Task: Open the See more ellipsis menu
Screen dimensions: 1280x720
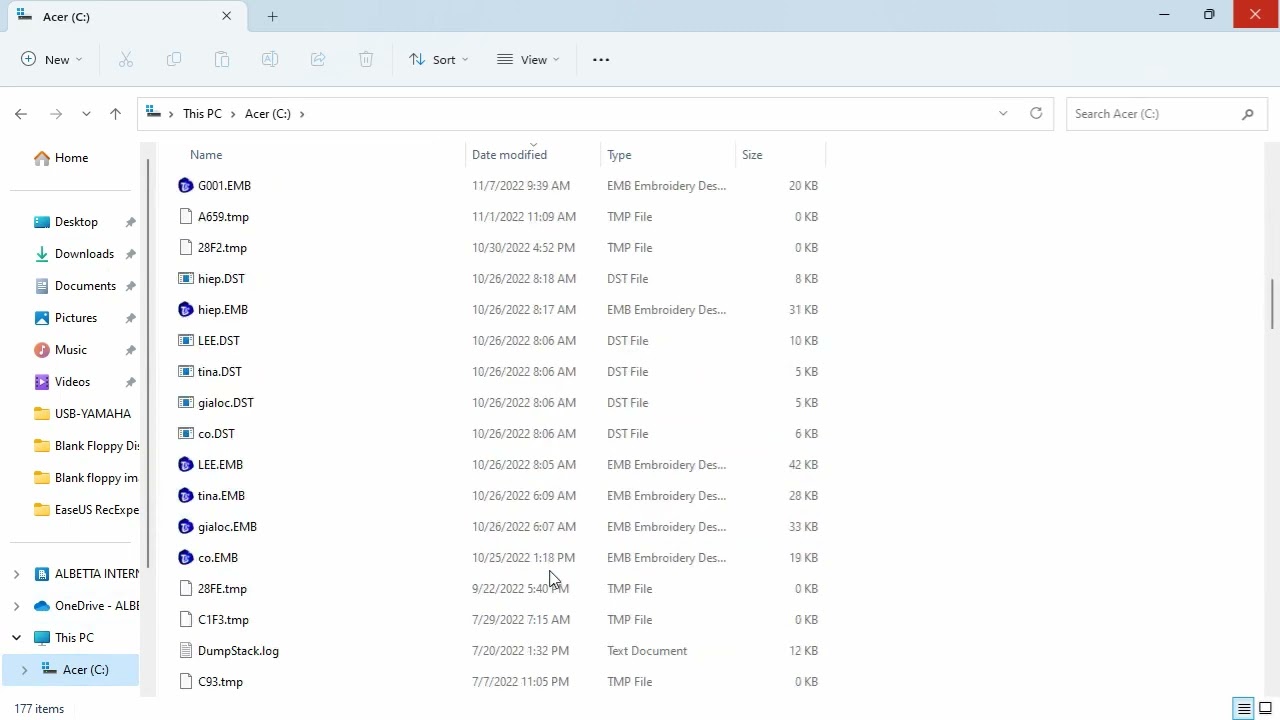Action: [601, 60]
